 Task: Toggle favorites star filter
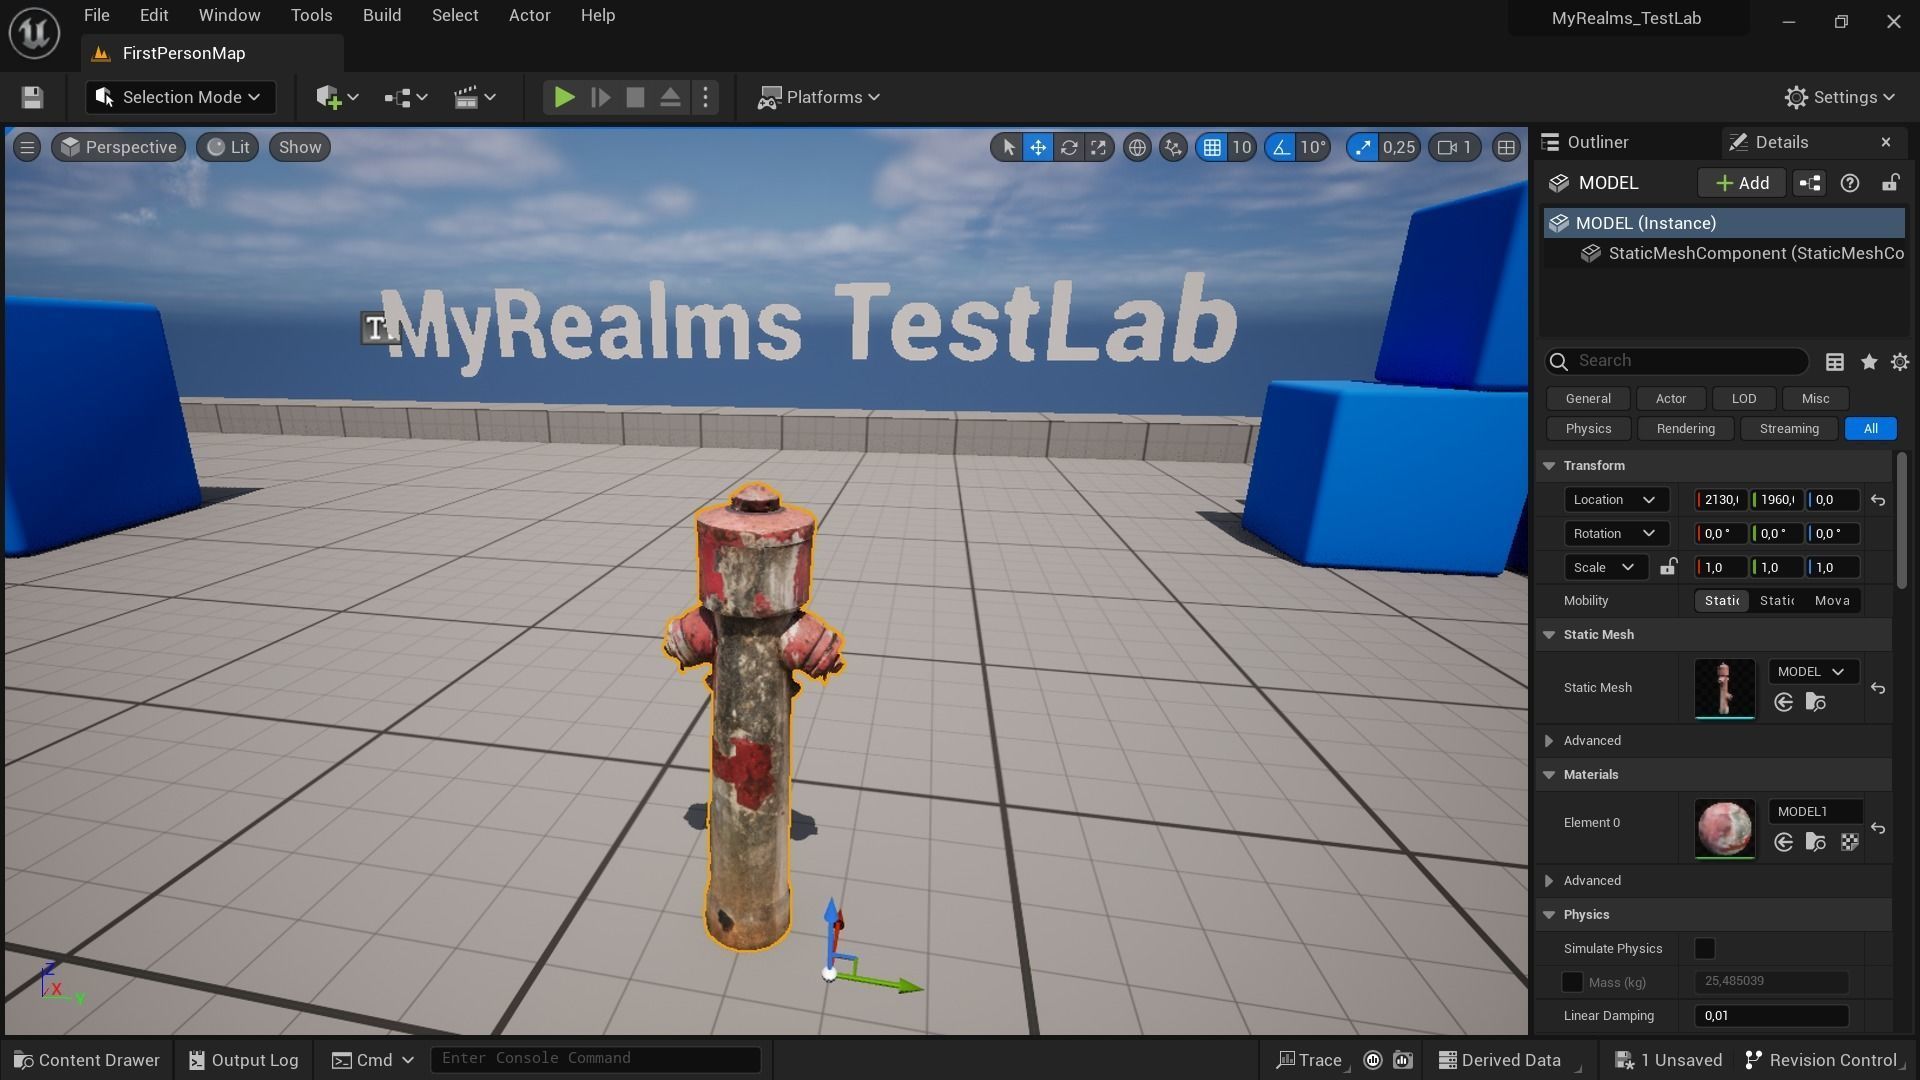coord(1868,361)
